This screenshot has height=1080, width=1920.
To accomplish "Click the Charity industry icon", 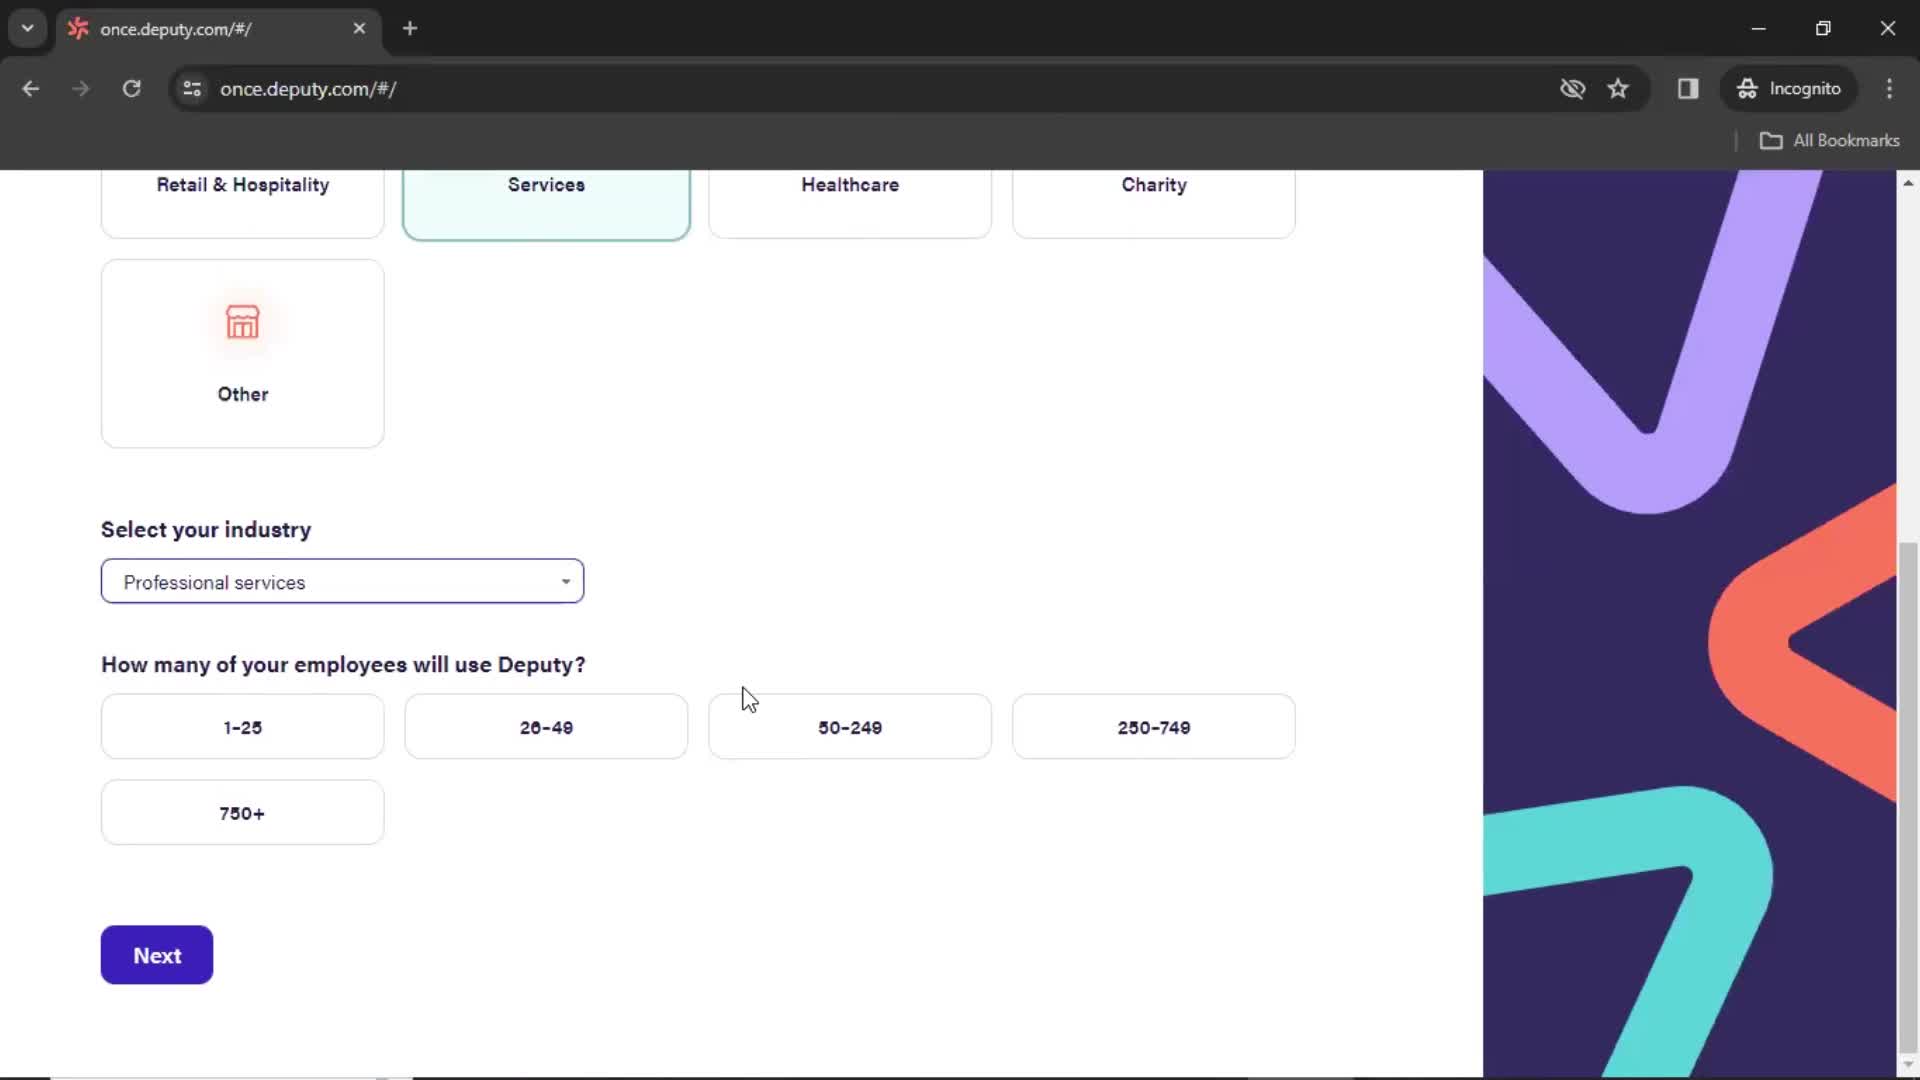I will pyautogui.click(x=1155, y=198).
